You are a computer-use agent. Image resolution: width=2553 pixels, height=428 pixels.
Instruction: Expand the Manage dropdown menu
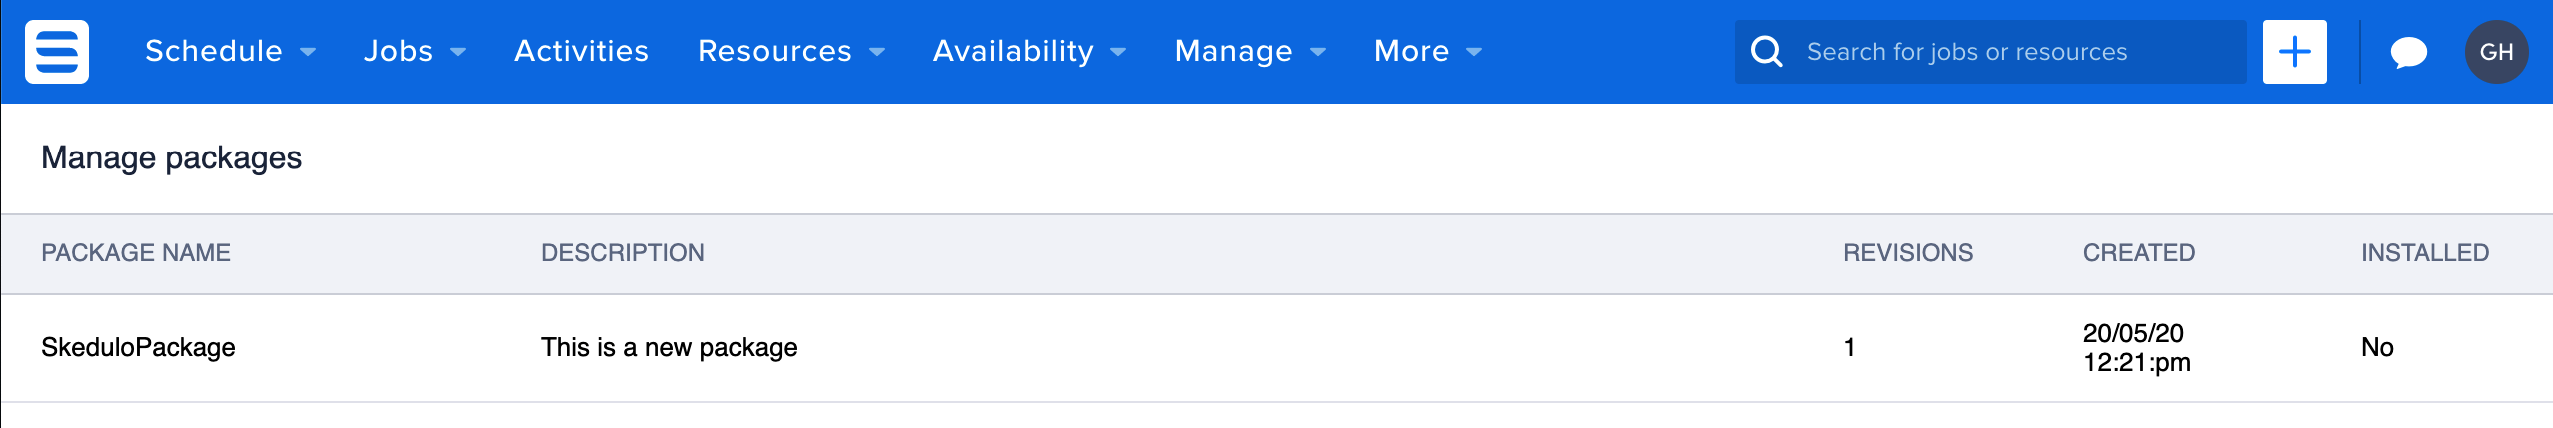pyautogui.click(x=1250, y=52)
